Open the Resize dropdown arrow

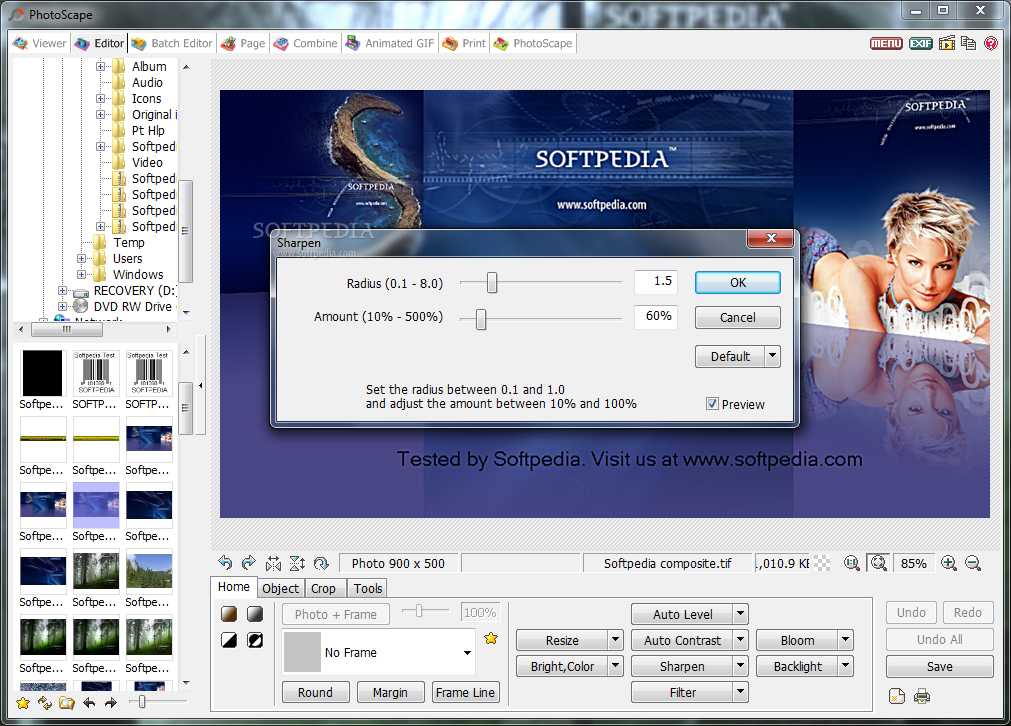pyautogui.click(x=616, y=640)
